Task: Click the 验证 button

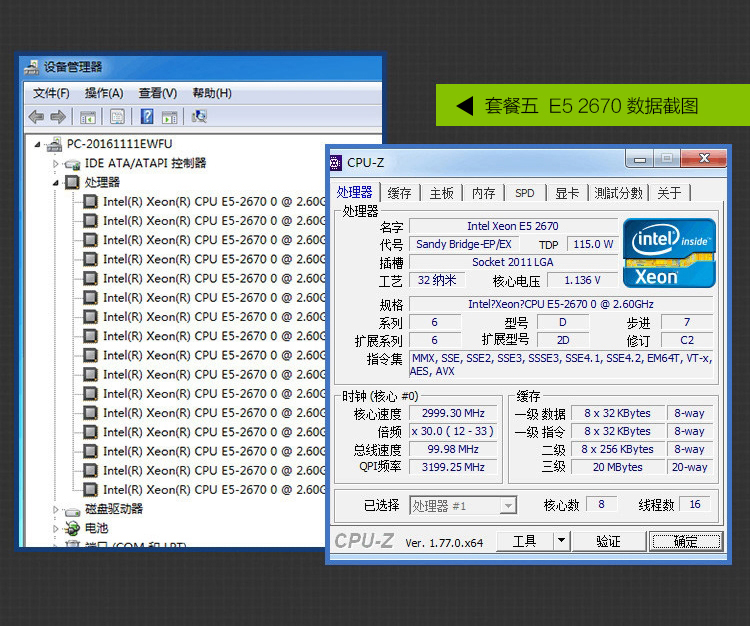Action: coord(608,541)
